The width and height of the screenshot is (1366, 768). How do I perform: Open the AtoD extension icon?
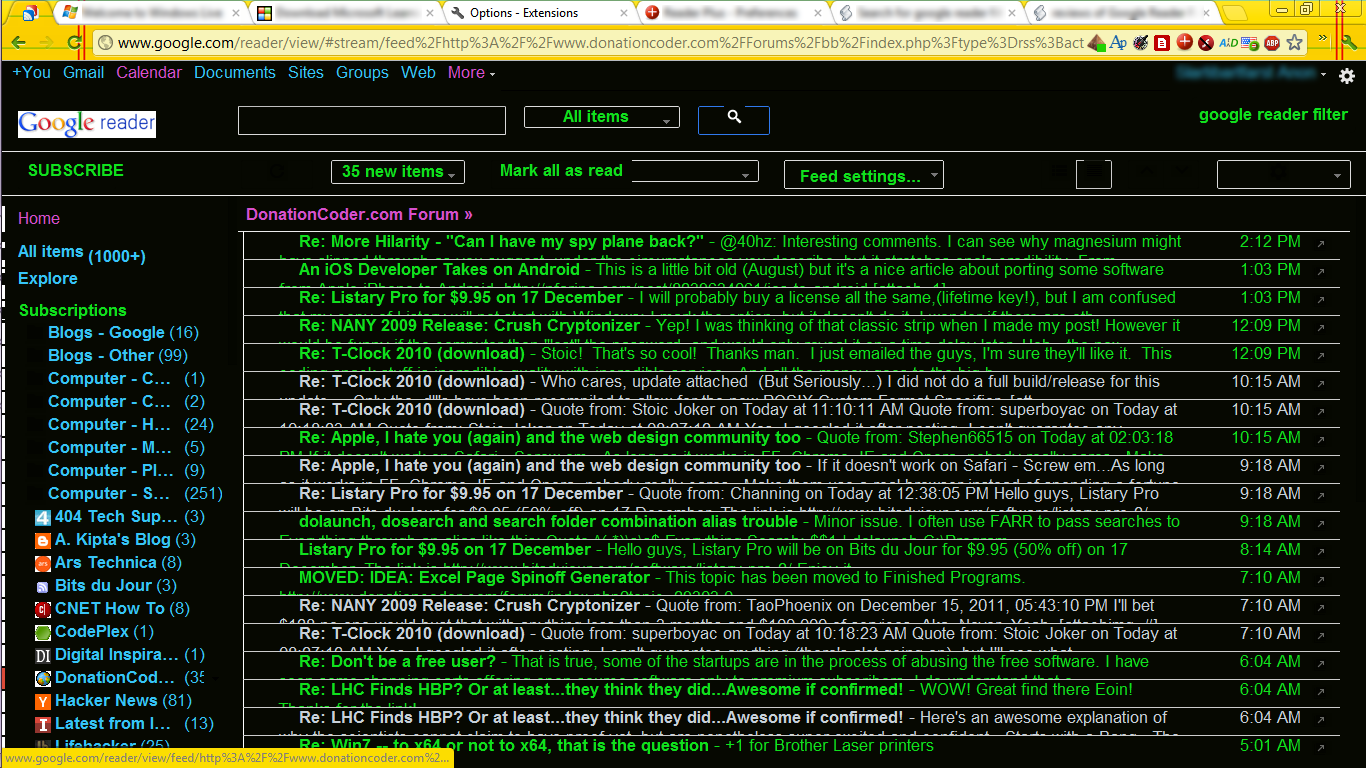click(x=1228, y=43)
